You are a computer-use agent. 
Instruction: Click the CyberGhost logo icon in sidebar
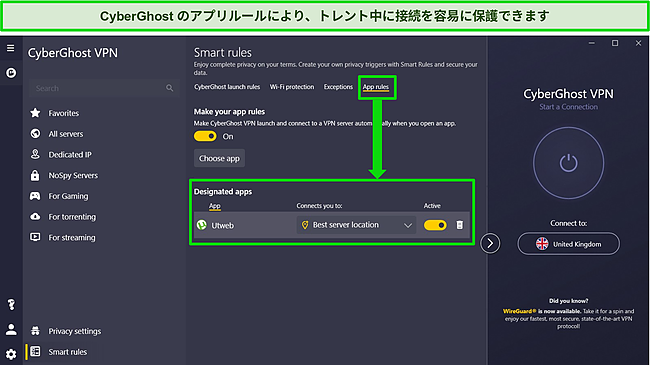click(11, 73)
